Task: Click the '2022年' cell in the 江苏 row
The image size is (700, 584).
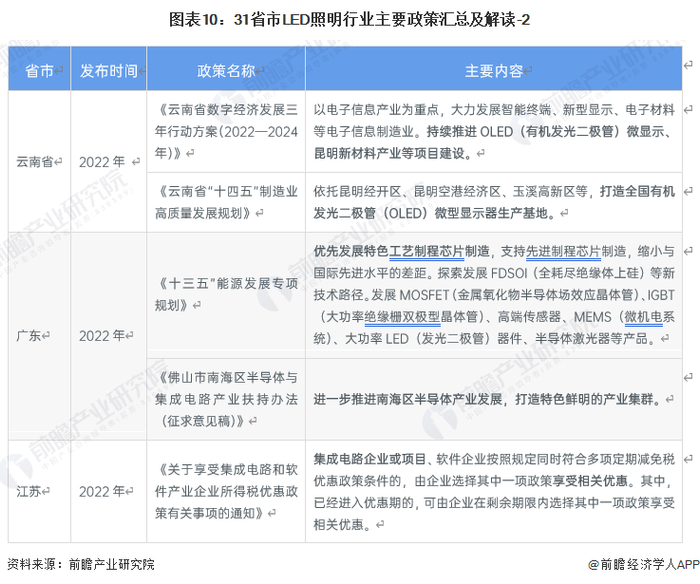Action: [108, 492]
